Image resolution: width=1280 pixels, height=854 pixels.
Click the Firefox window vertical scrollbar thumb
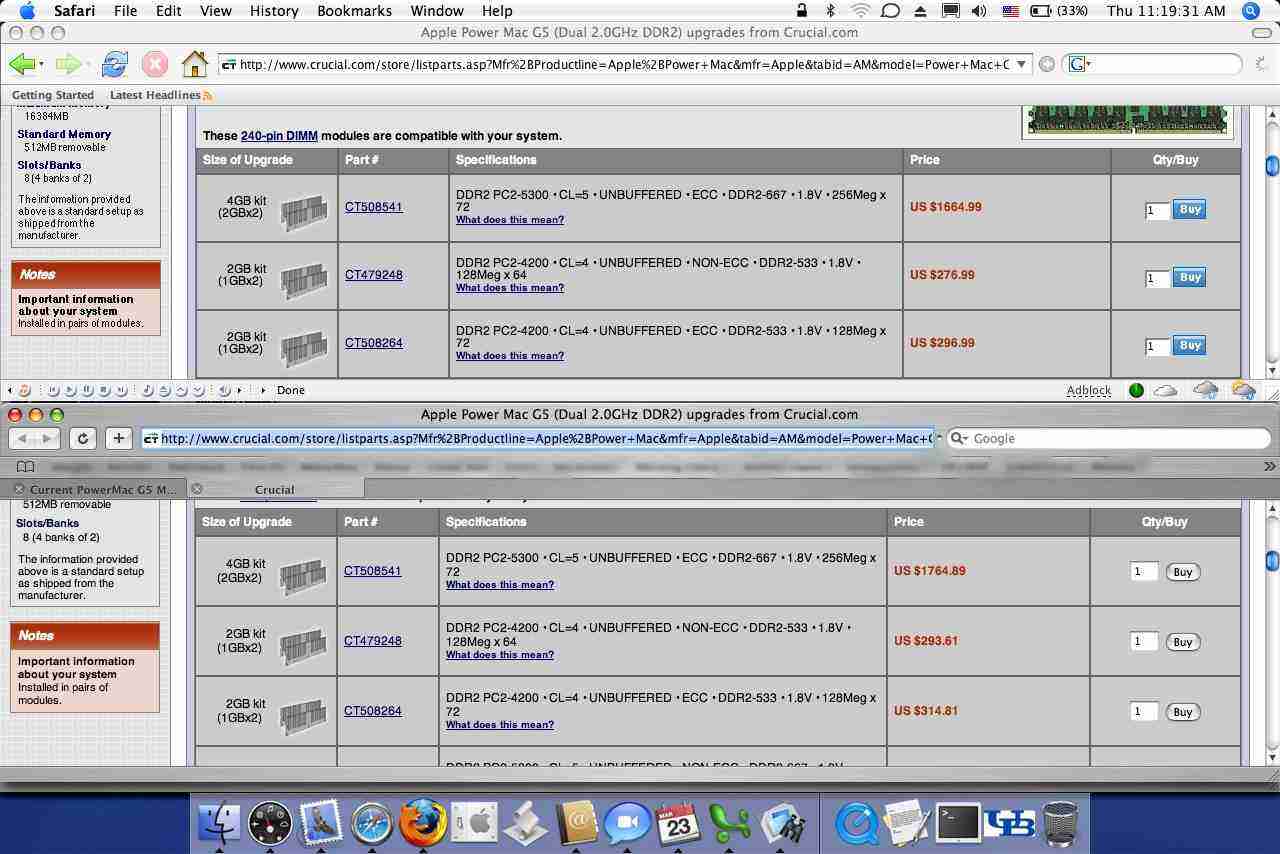(1272, 165)
